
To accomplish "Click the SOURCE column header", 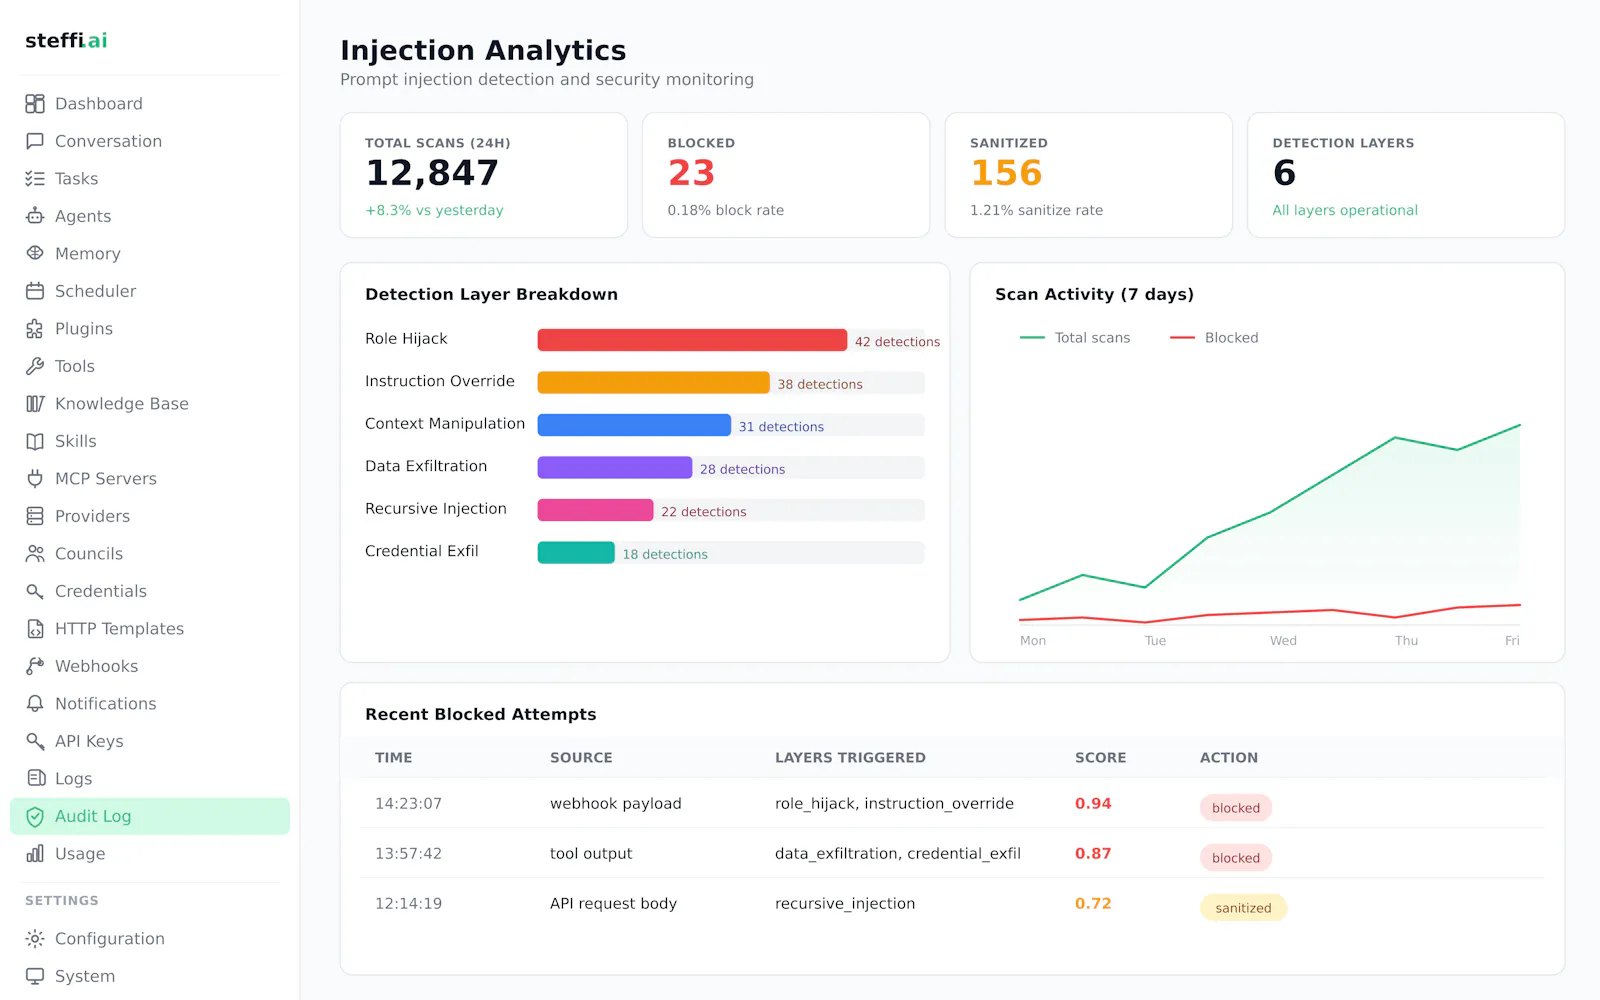I will click(x=581, y=758).
